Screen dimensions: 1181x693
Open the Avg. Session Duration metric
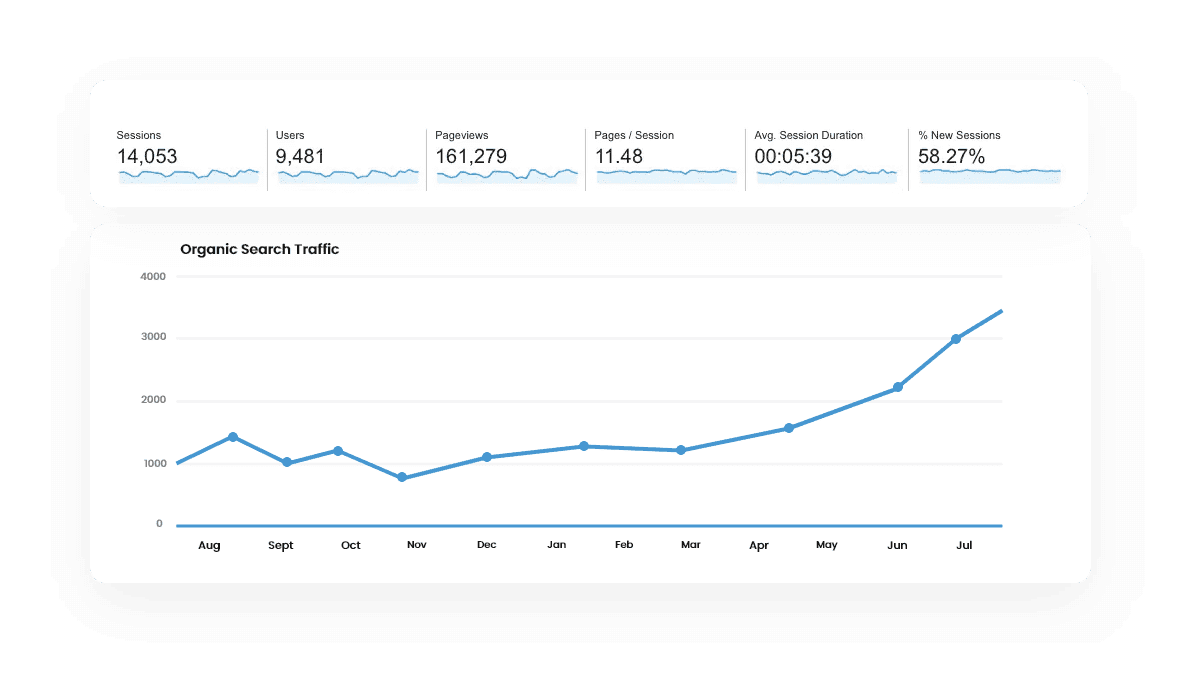(826, 155)
